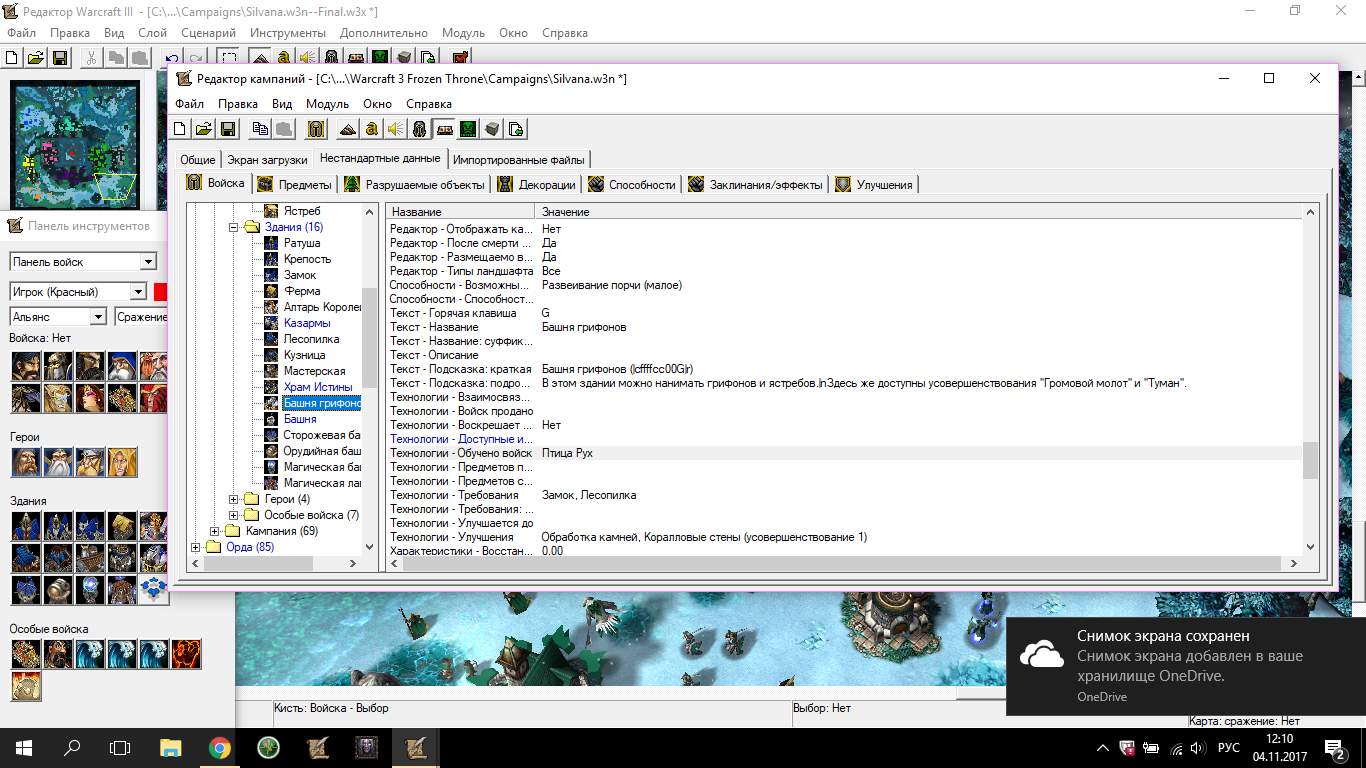Open File Explorer from the taskbar
Image resolution: width=1366 pixels, height=768 pixels.
[171, 747]
